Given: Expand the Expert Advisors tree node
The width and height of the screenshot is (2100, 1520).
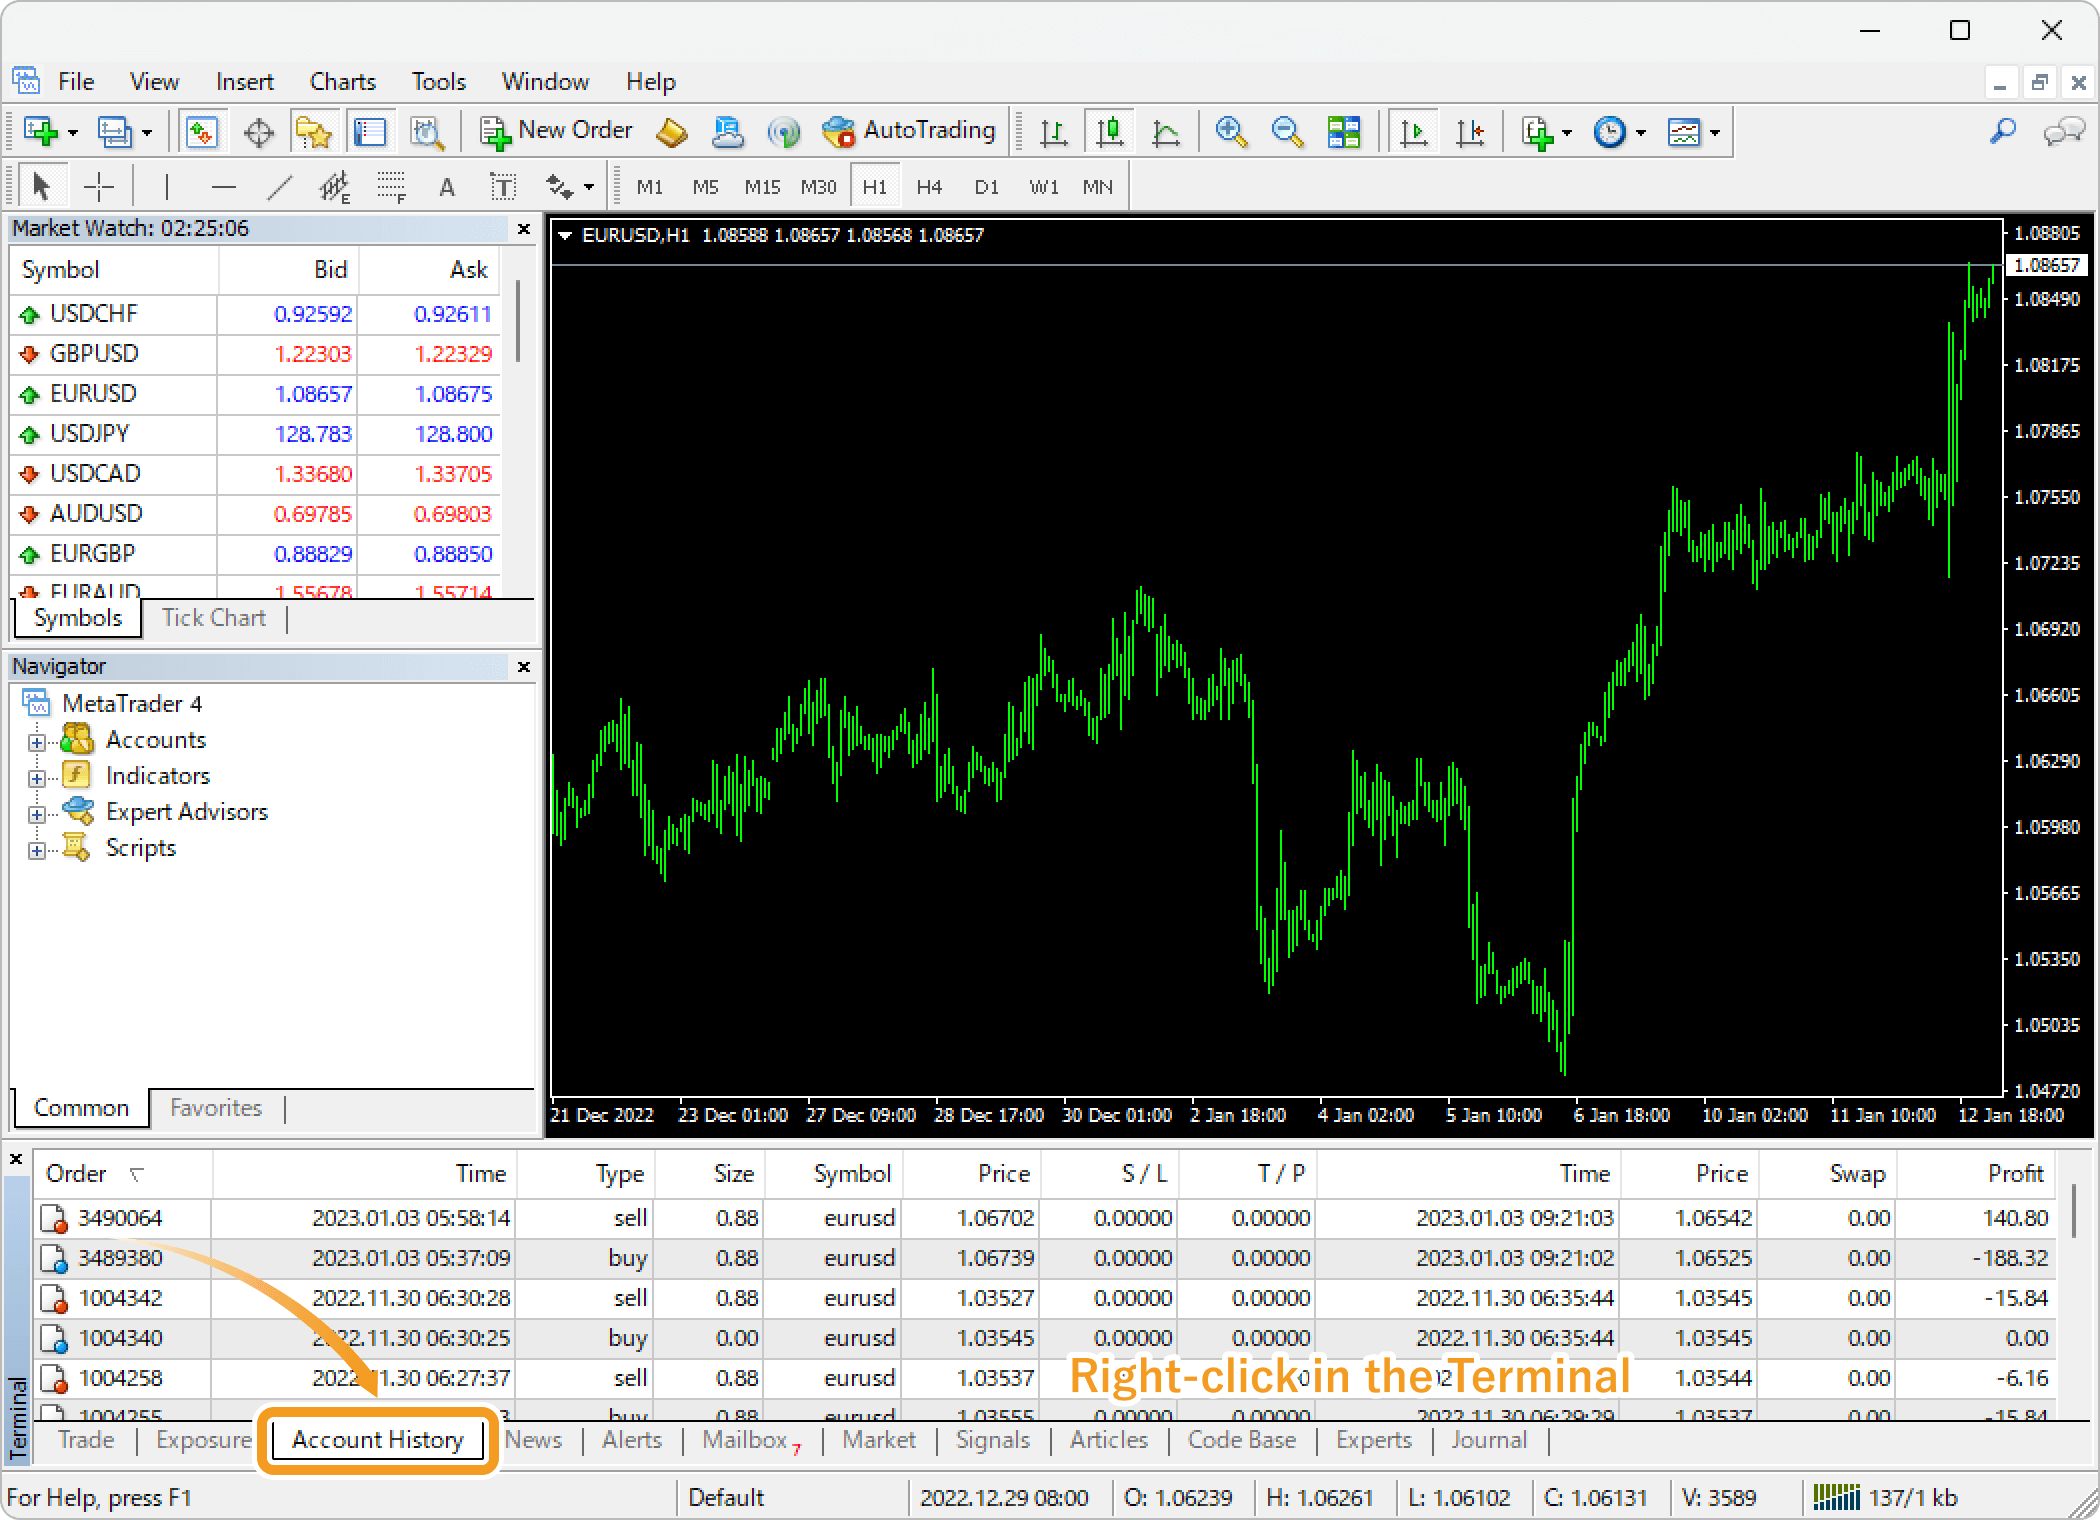Looking at the screenshot, I should [x=37, y=814].
